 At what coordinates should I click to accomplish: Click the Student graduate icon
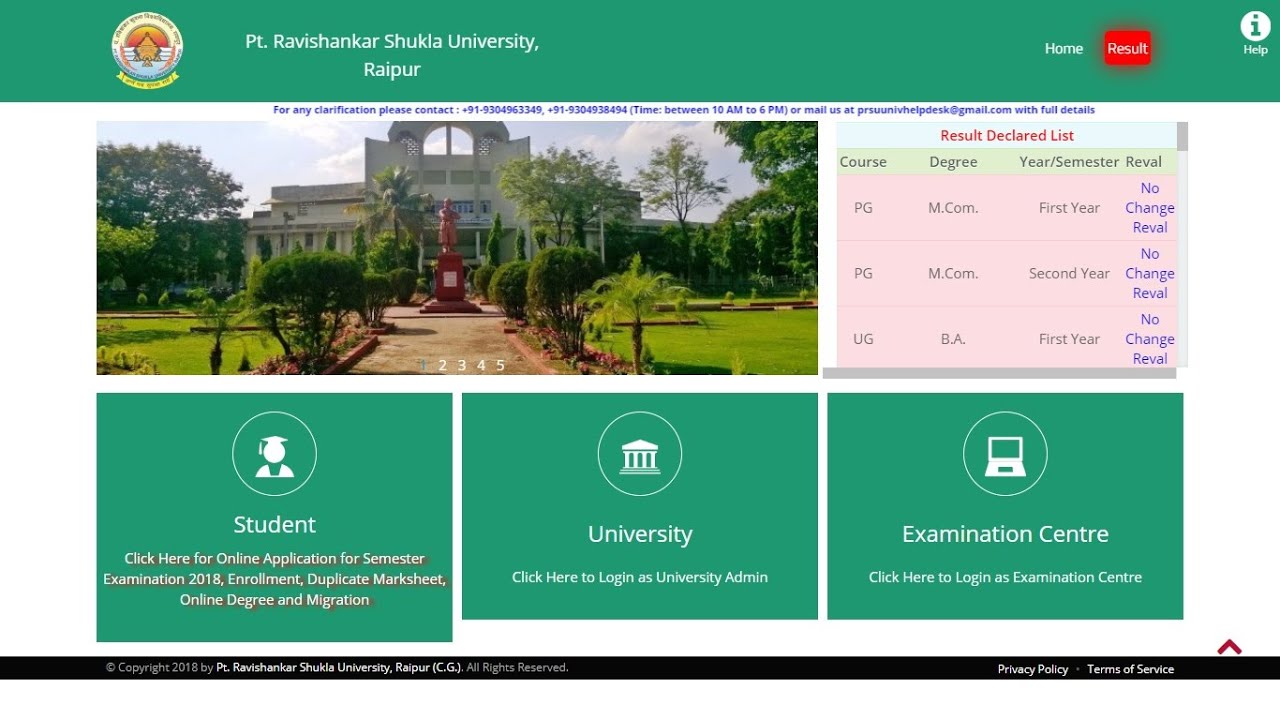[274, 454]
